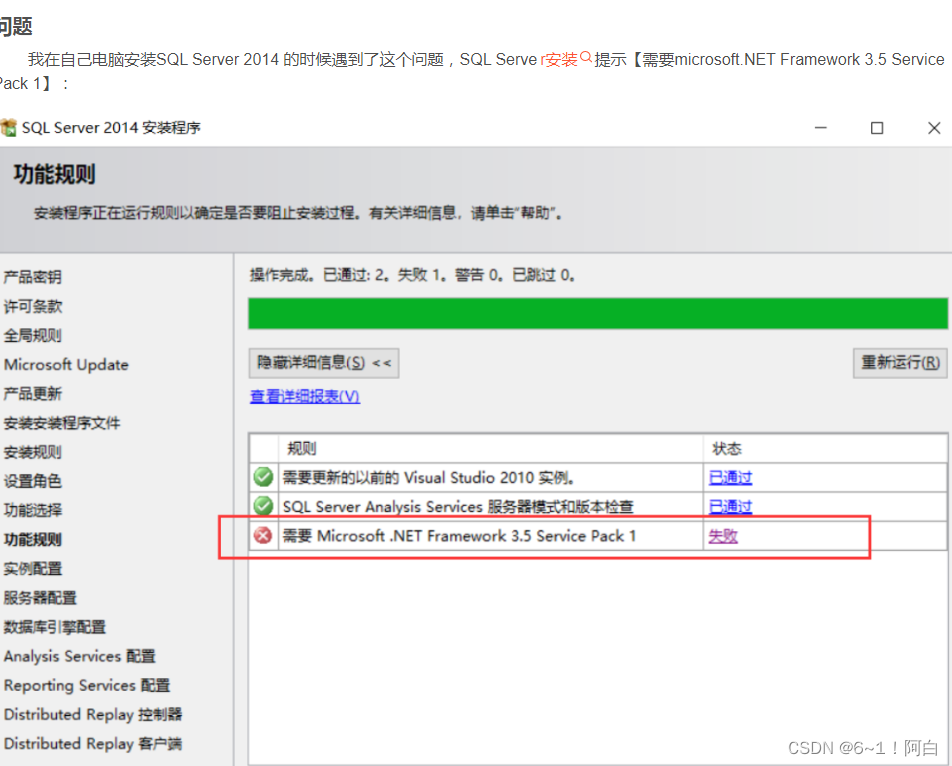Select 服务器配置 step in sidebar
Image resolution: width=952 pixels, height=766 pixels.
[x=40, y=598]
